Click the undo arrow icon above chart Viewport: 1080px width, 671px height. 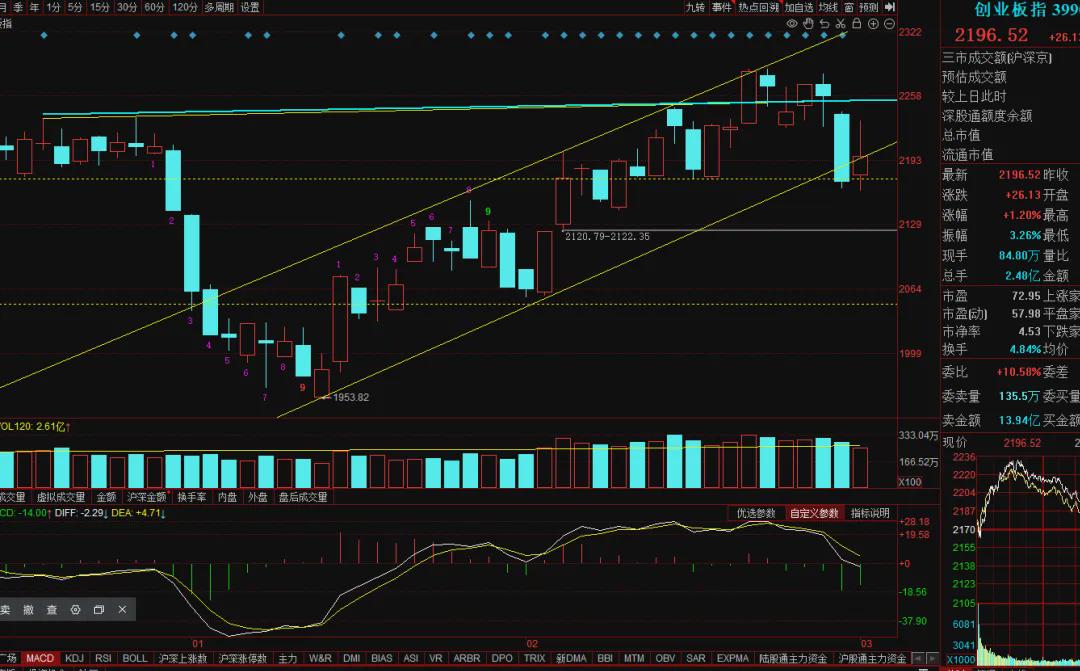click(824, 24)
